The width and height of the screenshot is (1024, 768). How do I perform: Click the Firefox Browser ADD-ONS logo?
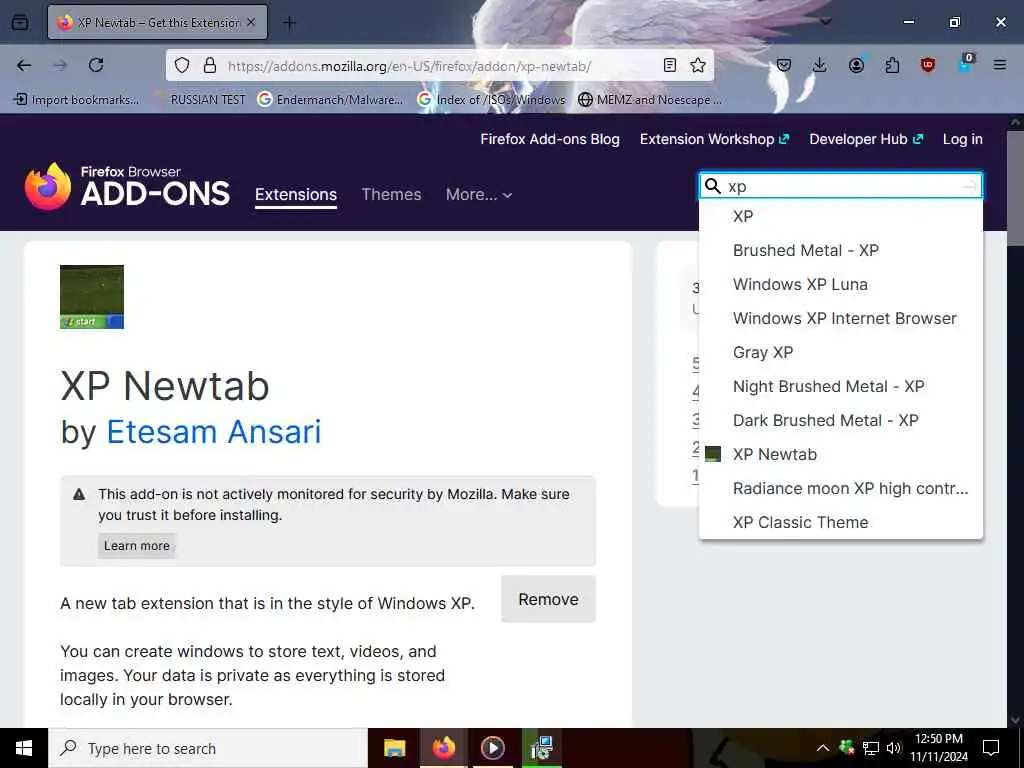pos(127,186)
